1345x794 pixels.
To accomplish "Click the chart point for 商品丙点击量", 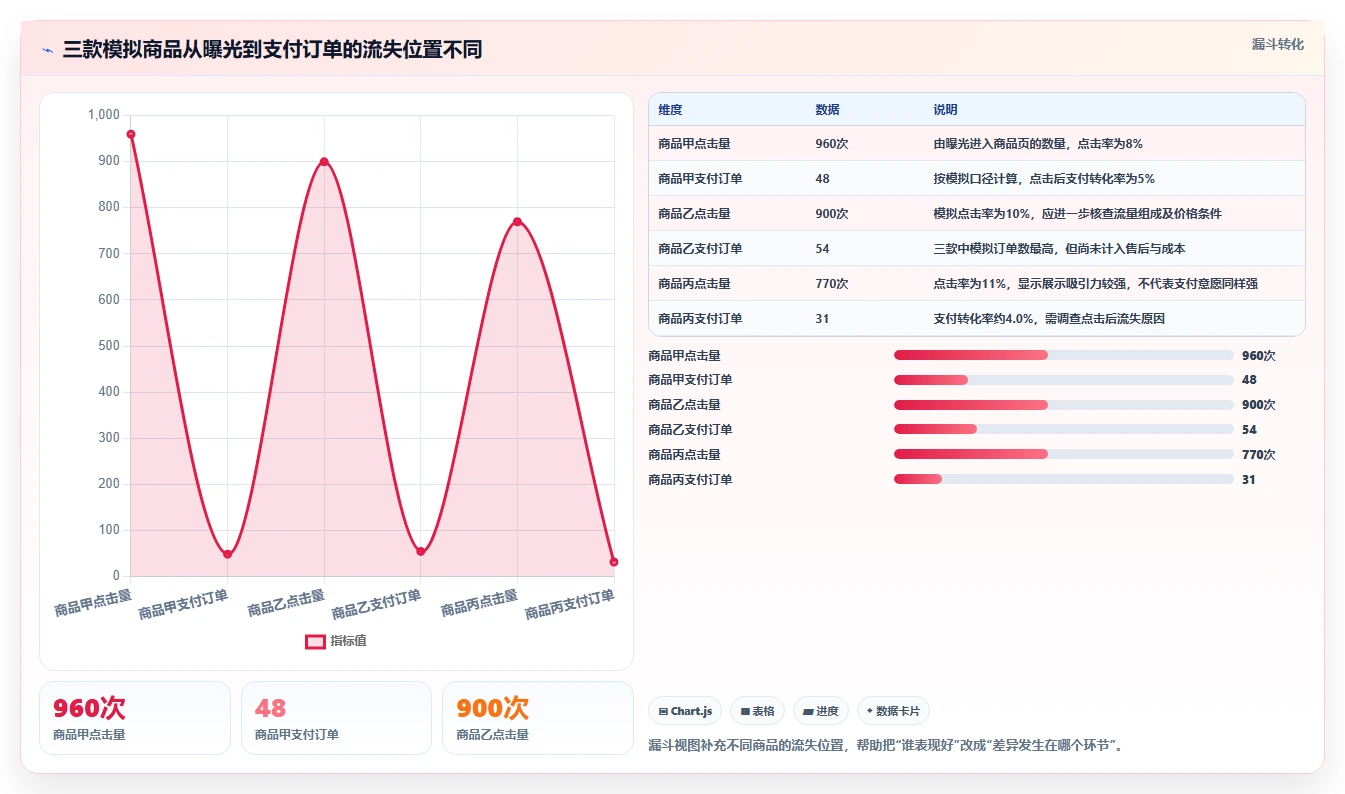I will [517, 222].
